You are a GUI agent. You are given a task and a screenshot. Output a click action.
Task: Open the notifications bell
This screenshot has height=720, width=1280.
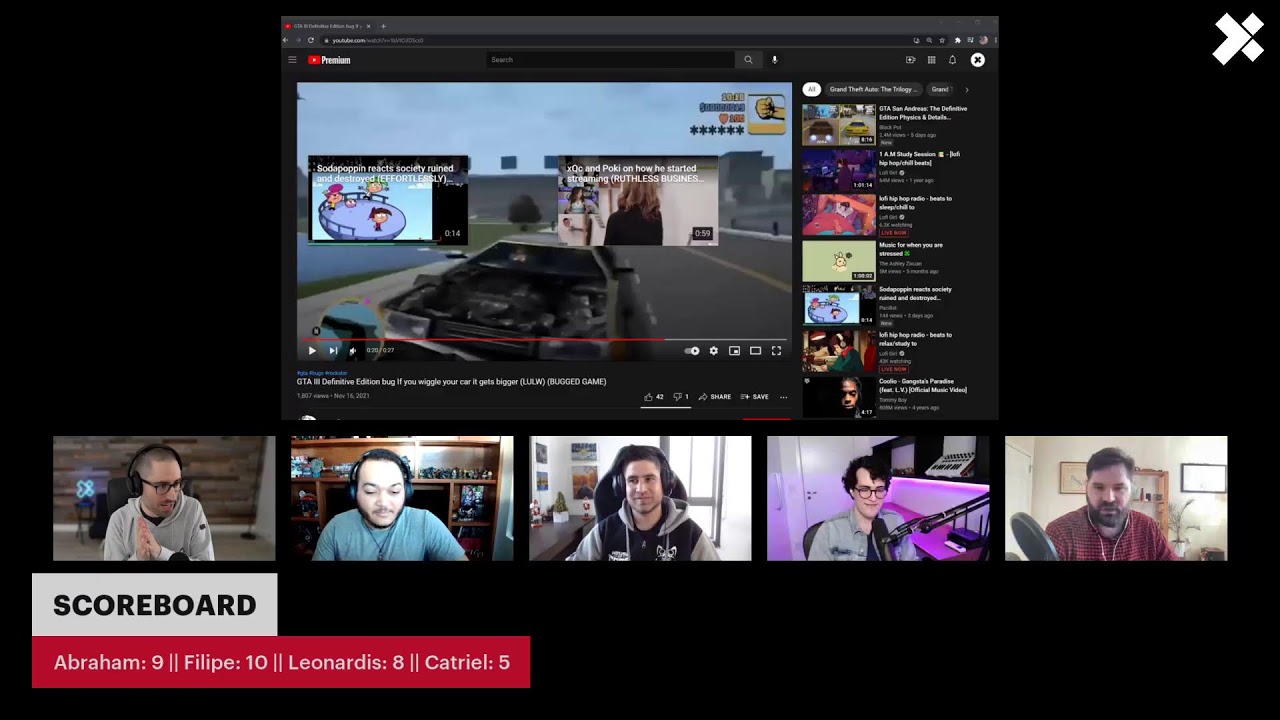click(x=952, y=60)
